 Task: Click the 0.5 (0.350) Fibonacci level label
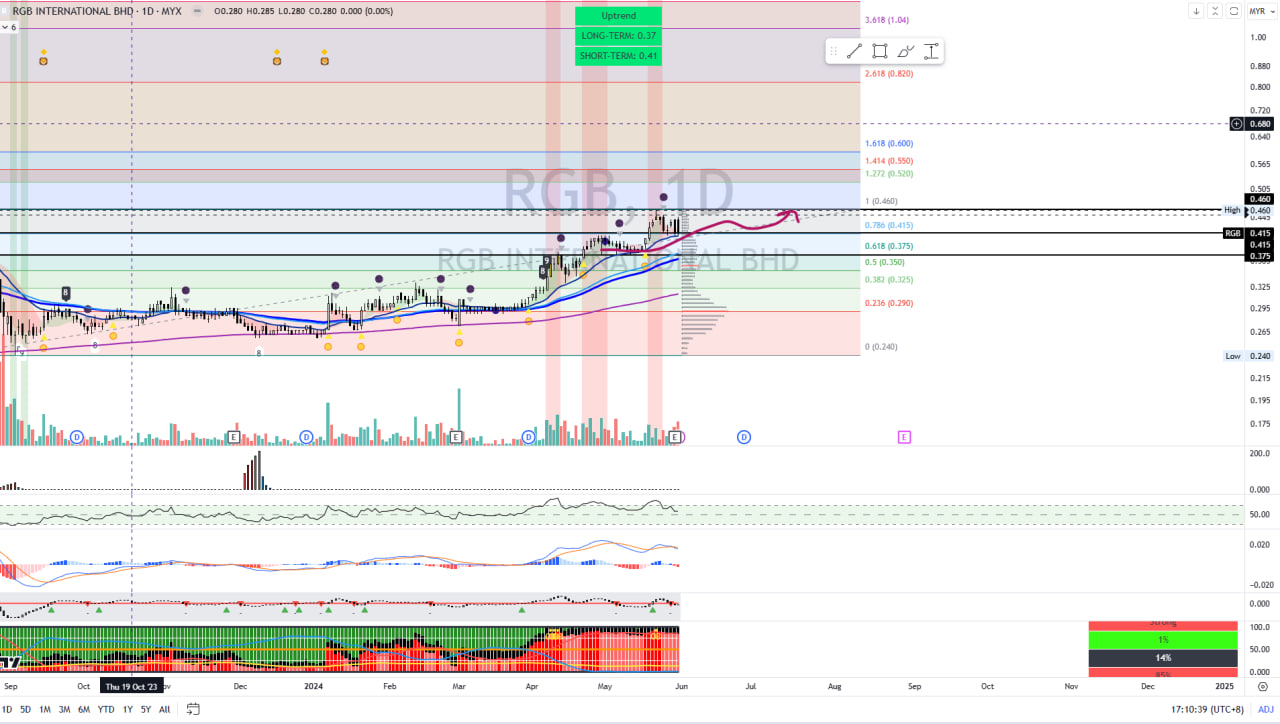[x=885, y=262]
